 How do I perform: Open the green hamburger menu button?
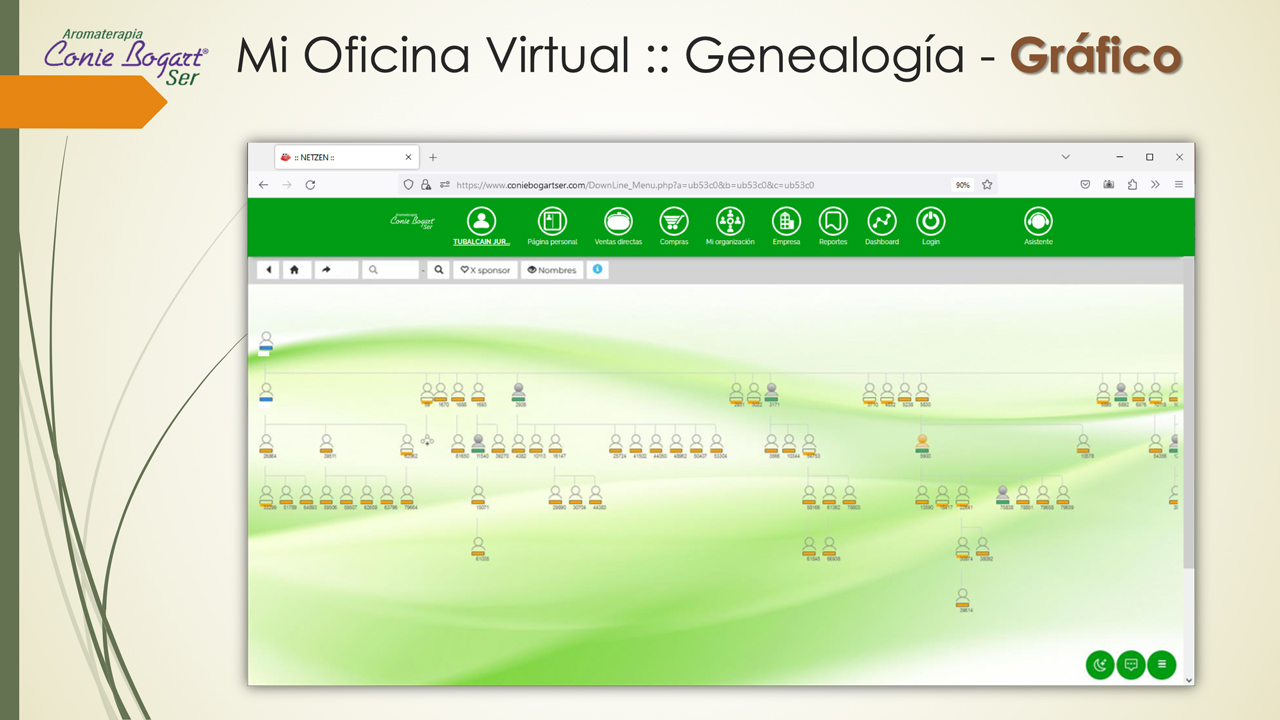click(1162, 664)
